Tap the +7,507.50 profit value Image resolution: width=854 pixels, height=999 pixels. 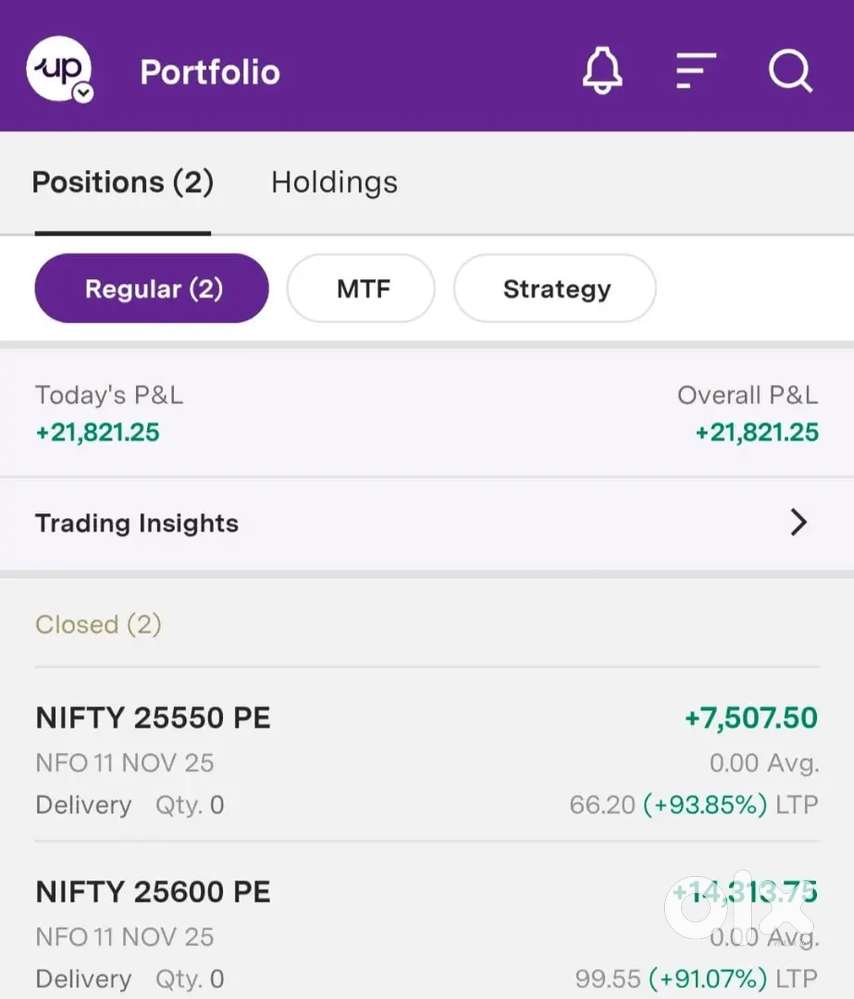pos(751,718)
